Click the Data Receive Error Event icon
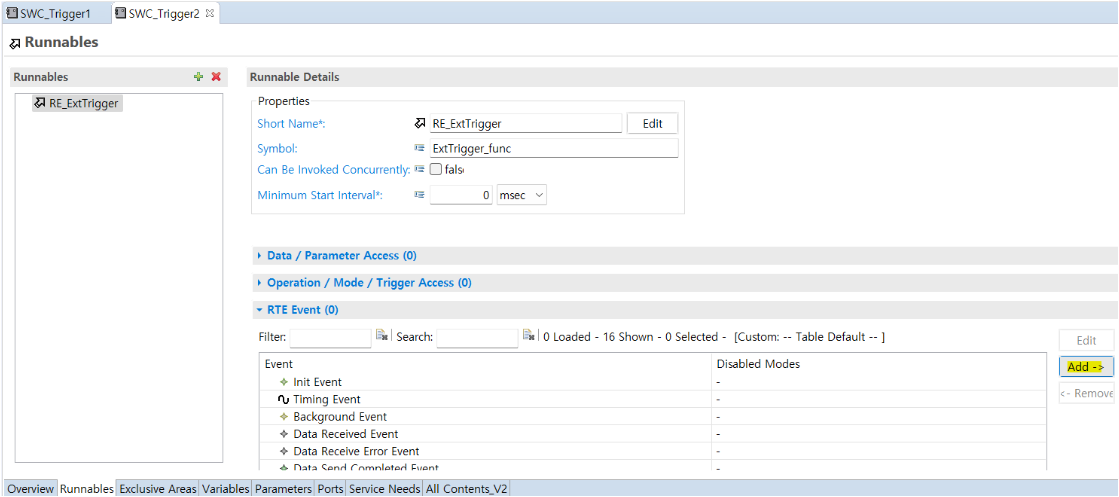Image resolution: width=1119 pixels, height=497 pixels. 284,451
